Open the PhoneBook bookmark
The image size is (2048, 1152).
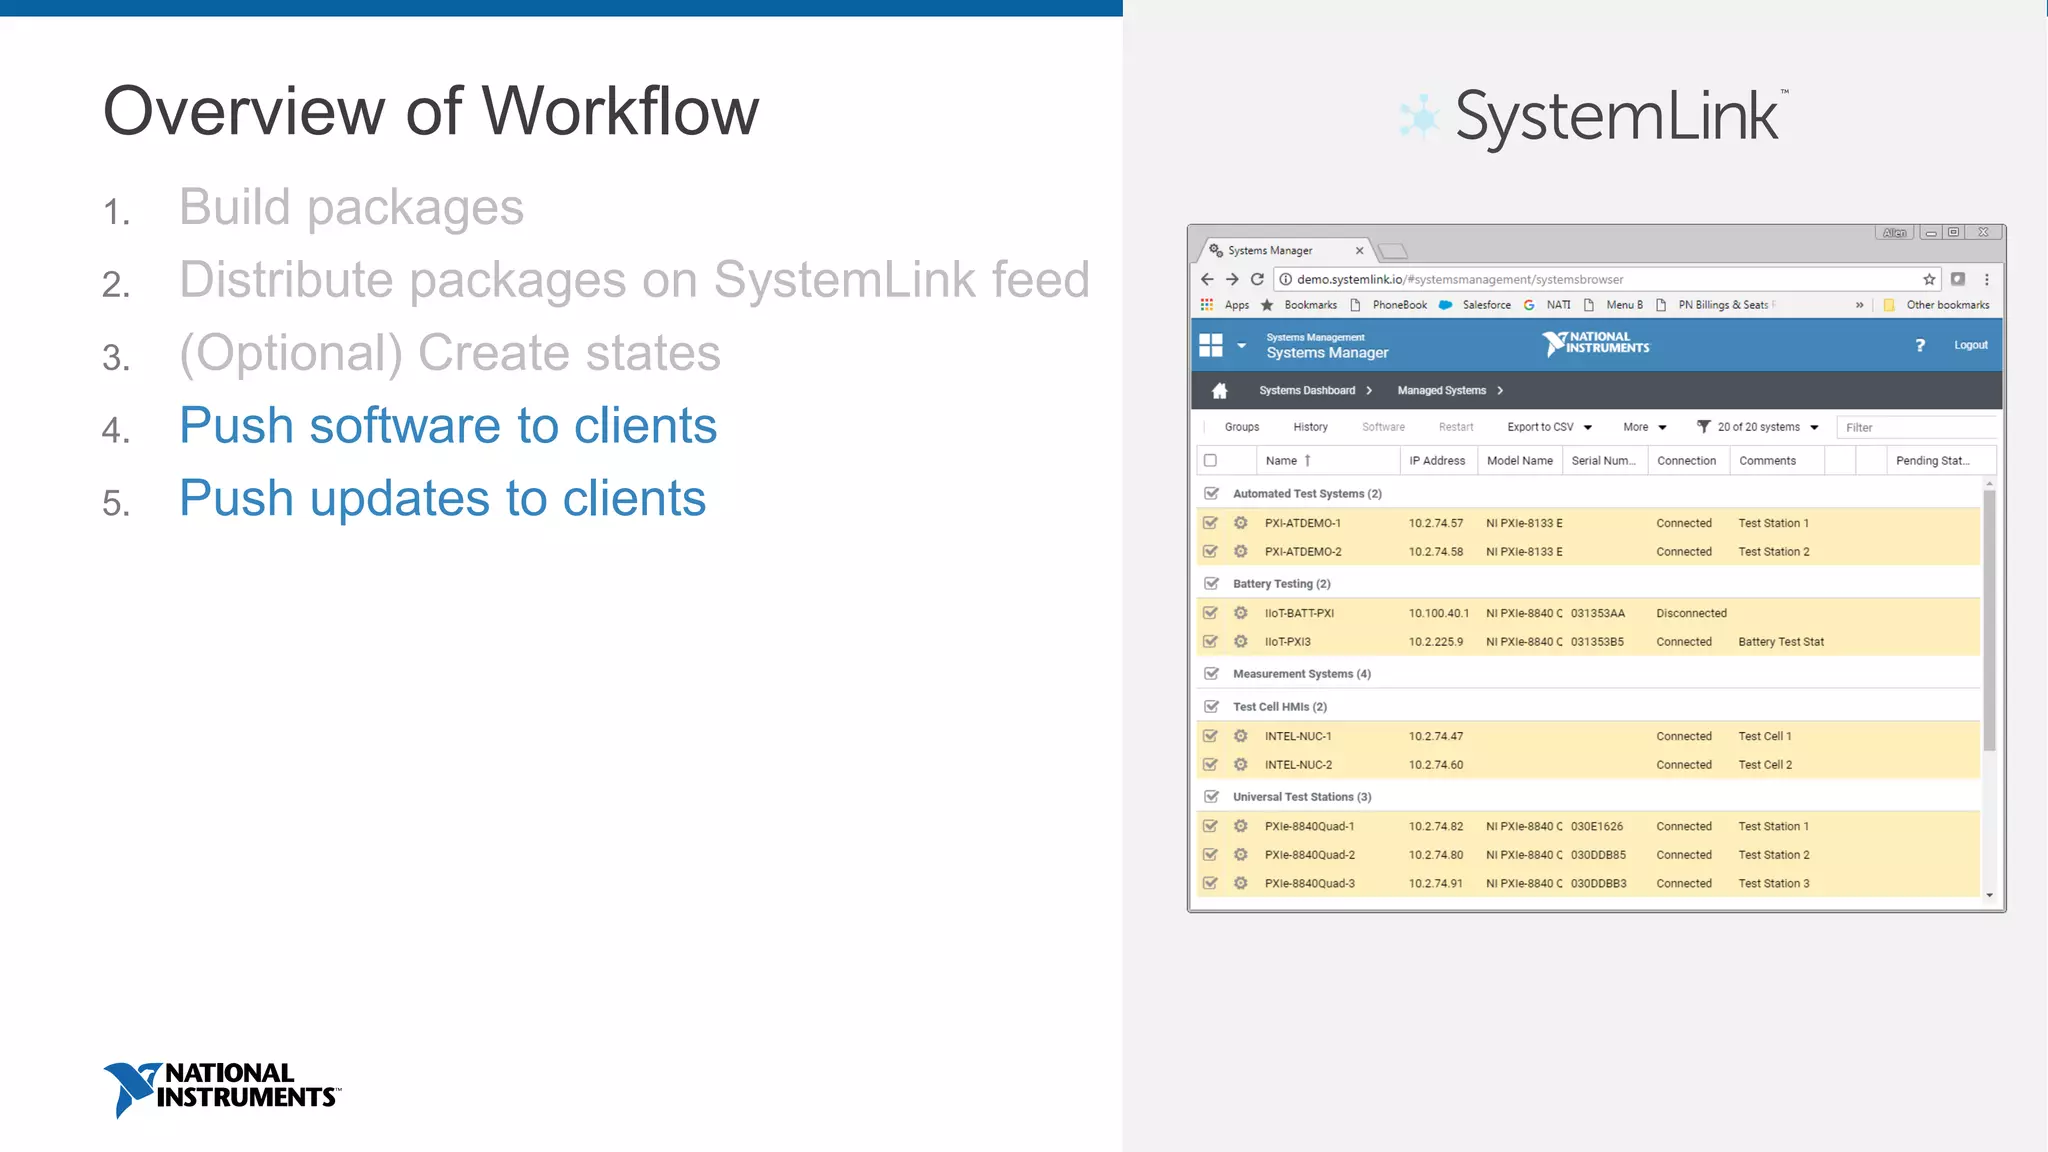click(1389, 305)
